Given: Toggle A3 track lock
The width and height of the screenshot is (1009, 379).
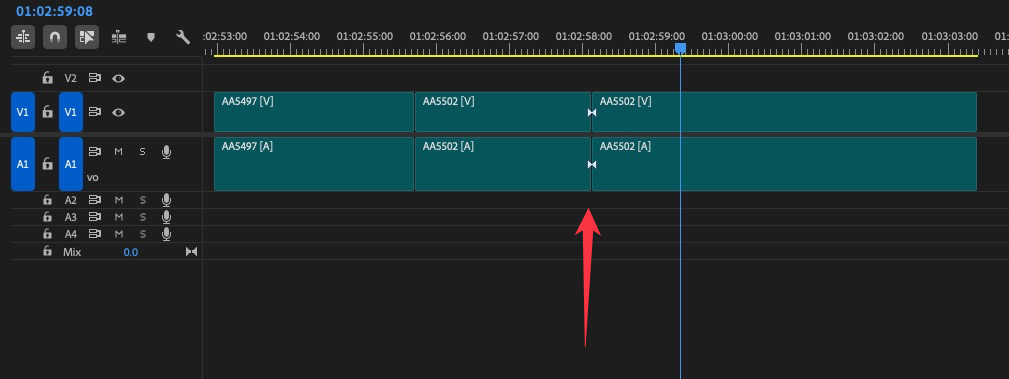Looking at the screenshot, I should 47,217.
